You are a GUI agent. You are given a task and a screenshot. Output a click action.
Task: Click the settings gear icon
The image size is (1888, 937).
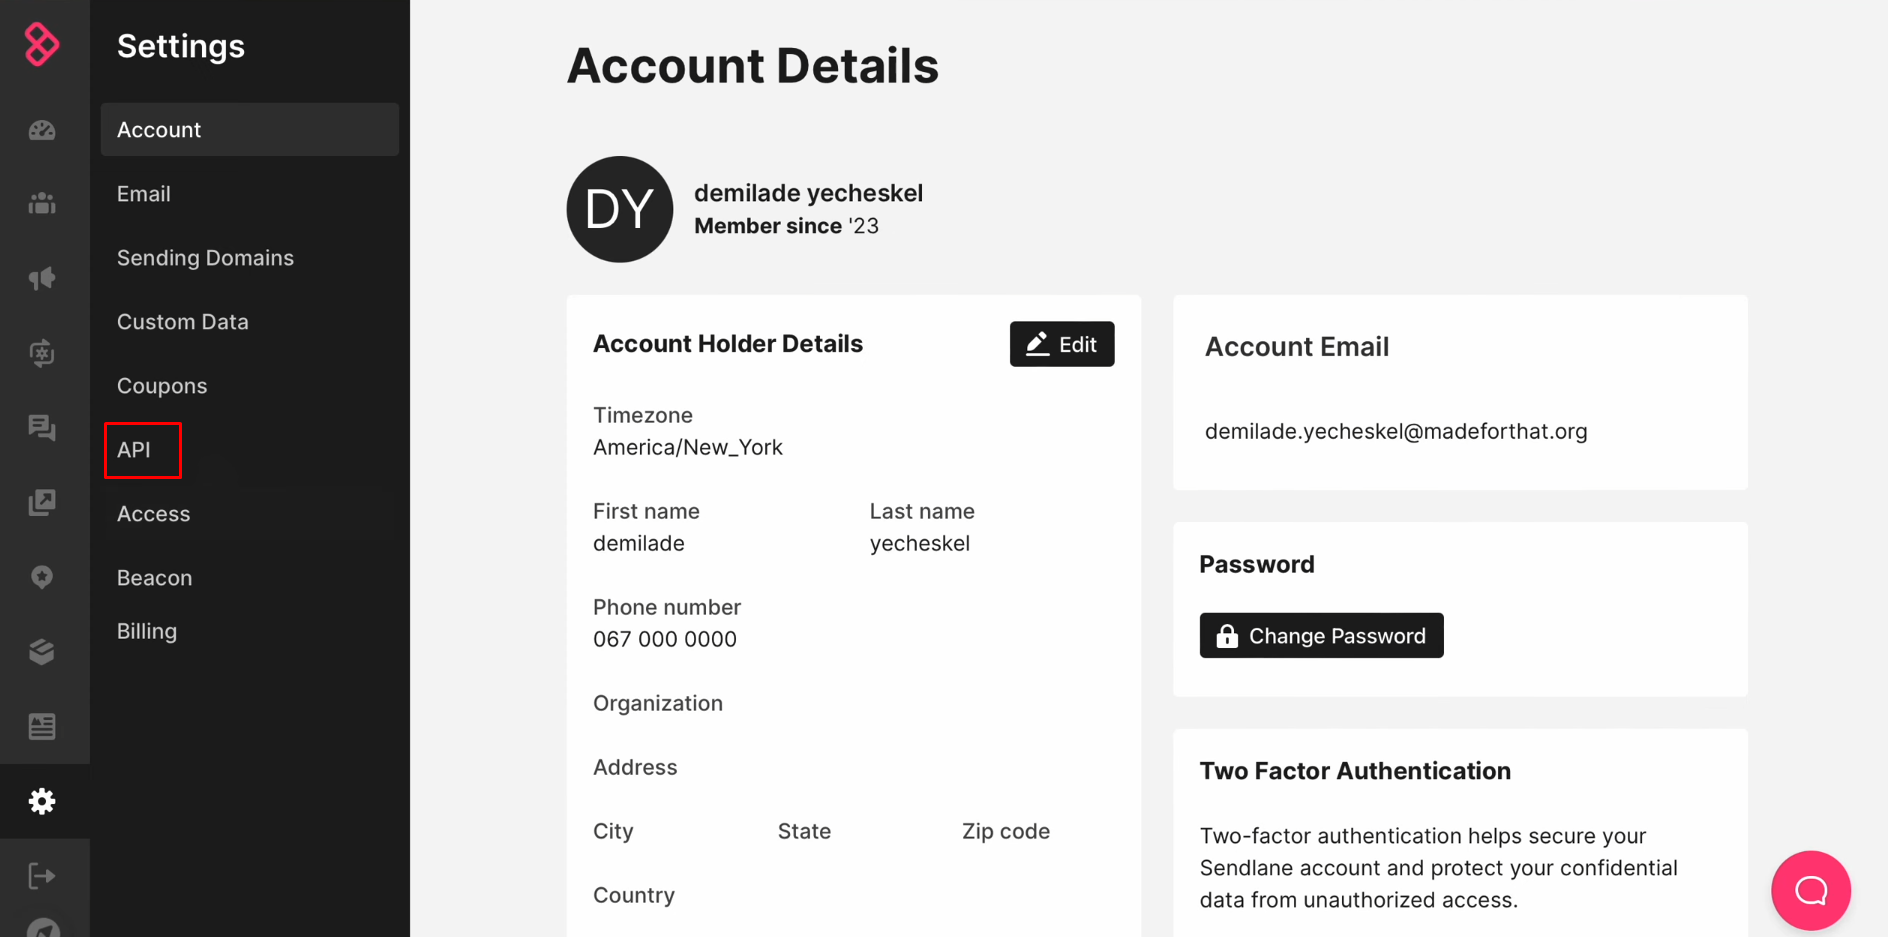coord(42,801)
